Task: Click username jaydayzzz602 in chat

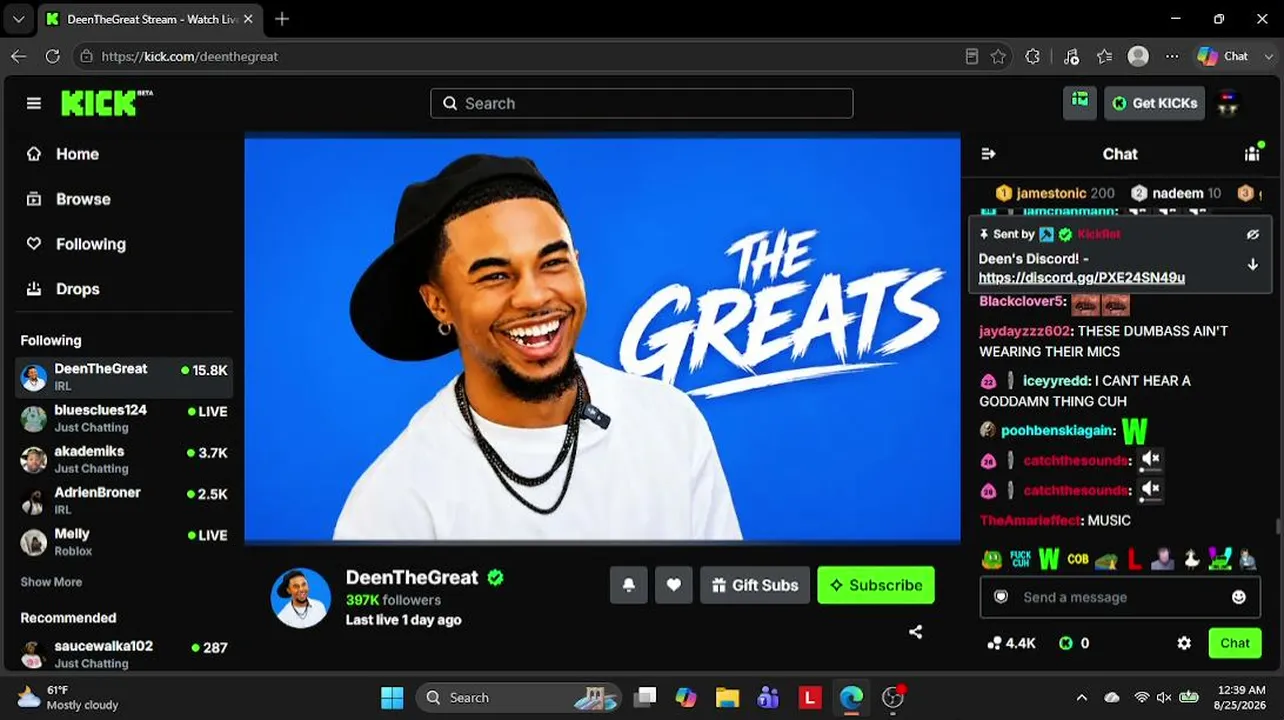Action: point(1025,331)
